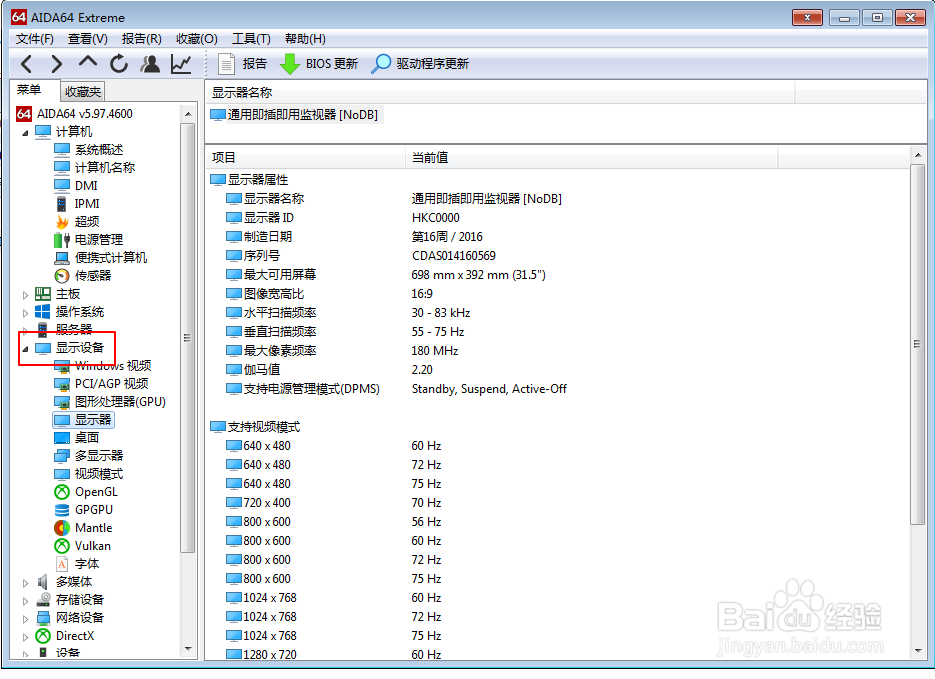Expand the 多媒体 tree node
Screen dimensions: 935x679
[x=25, y=582]
